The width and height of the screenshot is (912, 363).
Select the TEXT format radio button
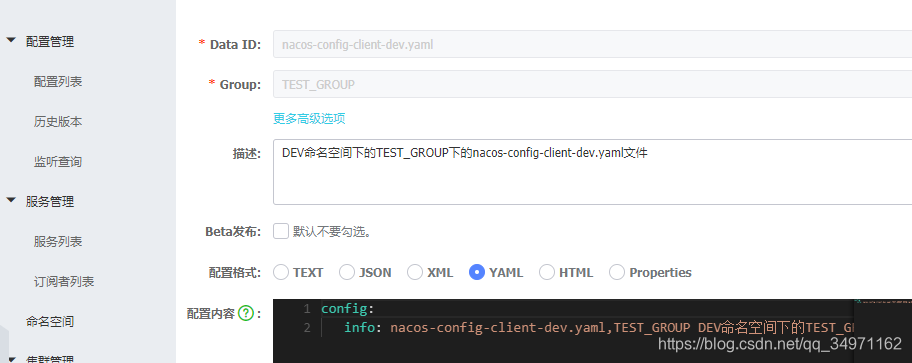(281, 272)
